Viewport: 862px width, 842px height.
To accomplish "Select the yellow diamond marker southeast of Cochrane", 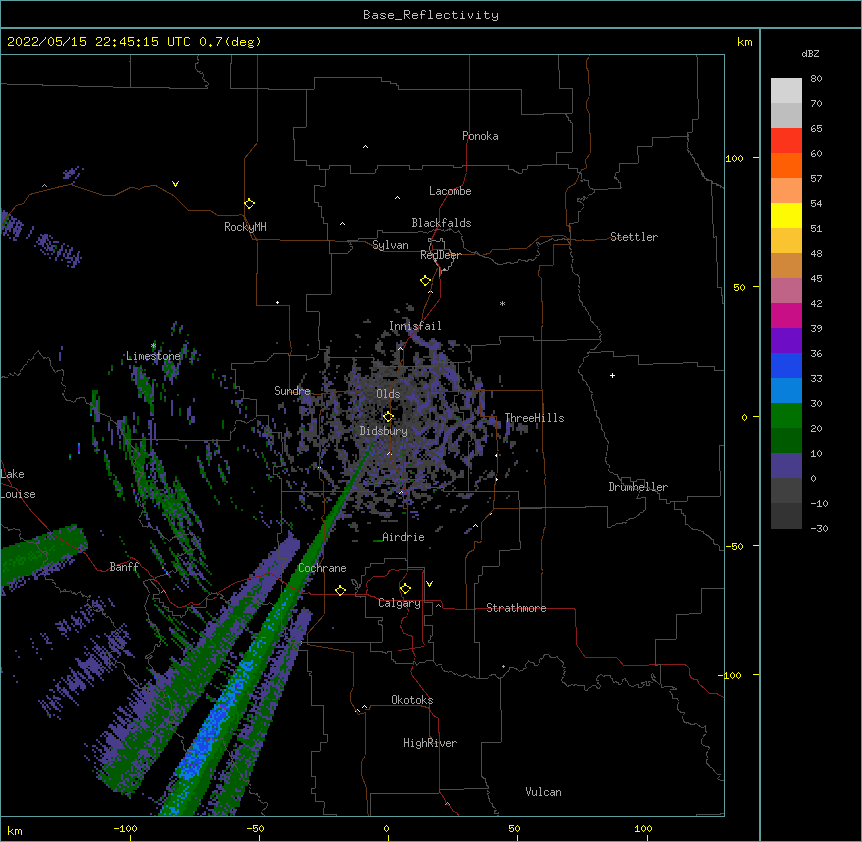I will [340, 590].
